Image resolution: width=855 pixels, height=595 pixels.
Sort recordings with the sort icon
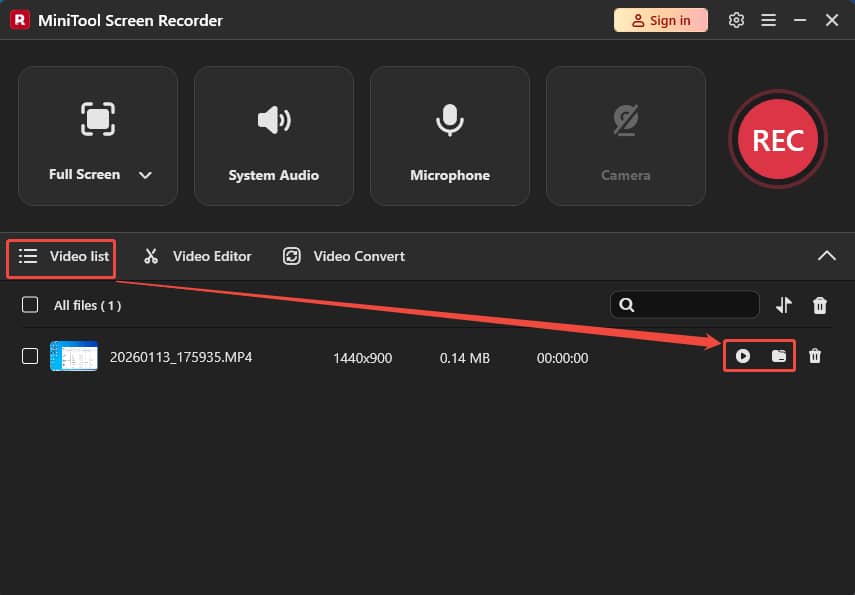click(x=783, y=305)
